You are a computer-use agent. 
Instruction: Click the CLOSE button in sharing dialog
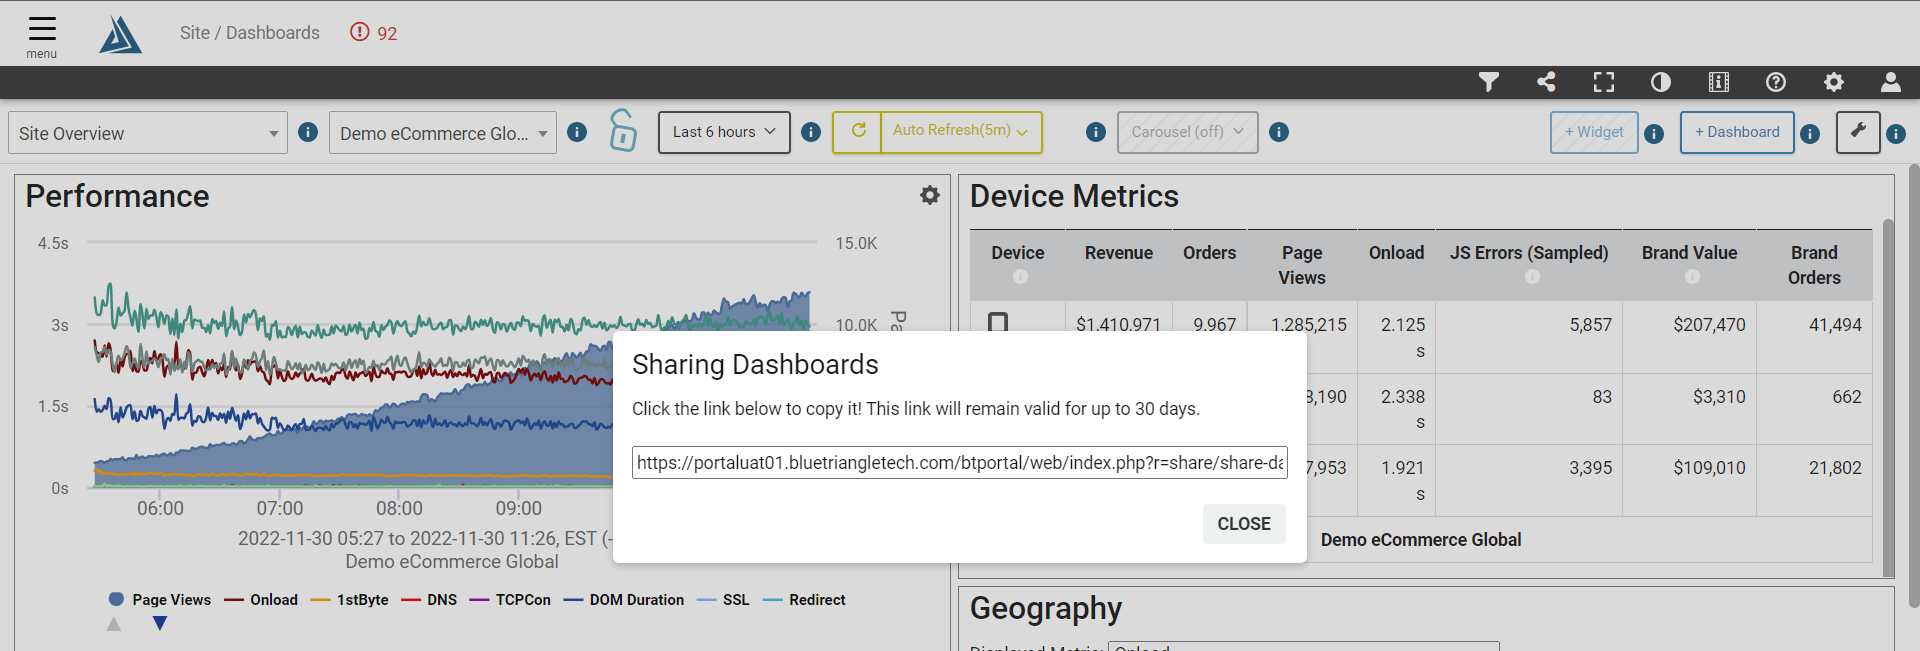click(x=1244, y=524)
